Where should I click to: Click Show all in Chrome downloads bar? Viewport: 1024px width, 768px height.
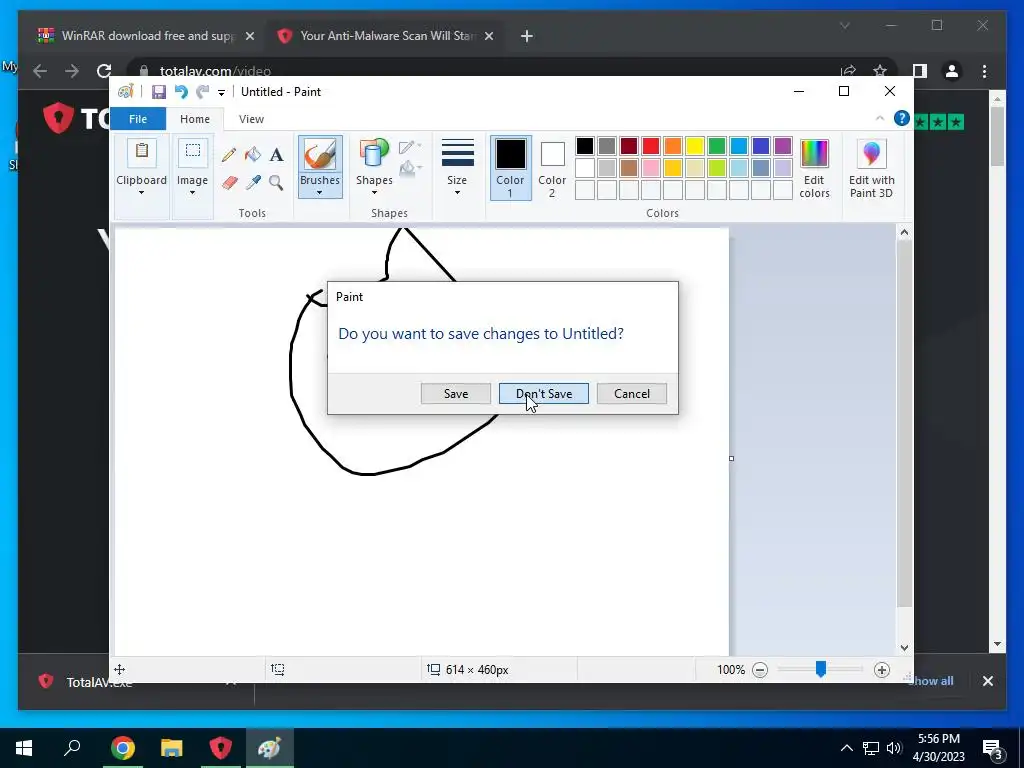(x=933, y=681)
